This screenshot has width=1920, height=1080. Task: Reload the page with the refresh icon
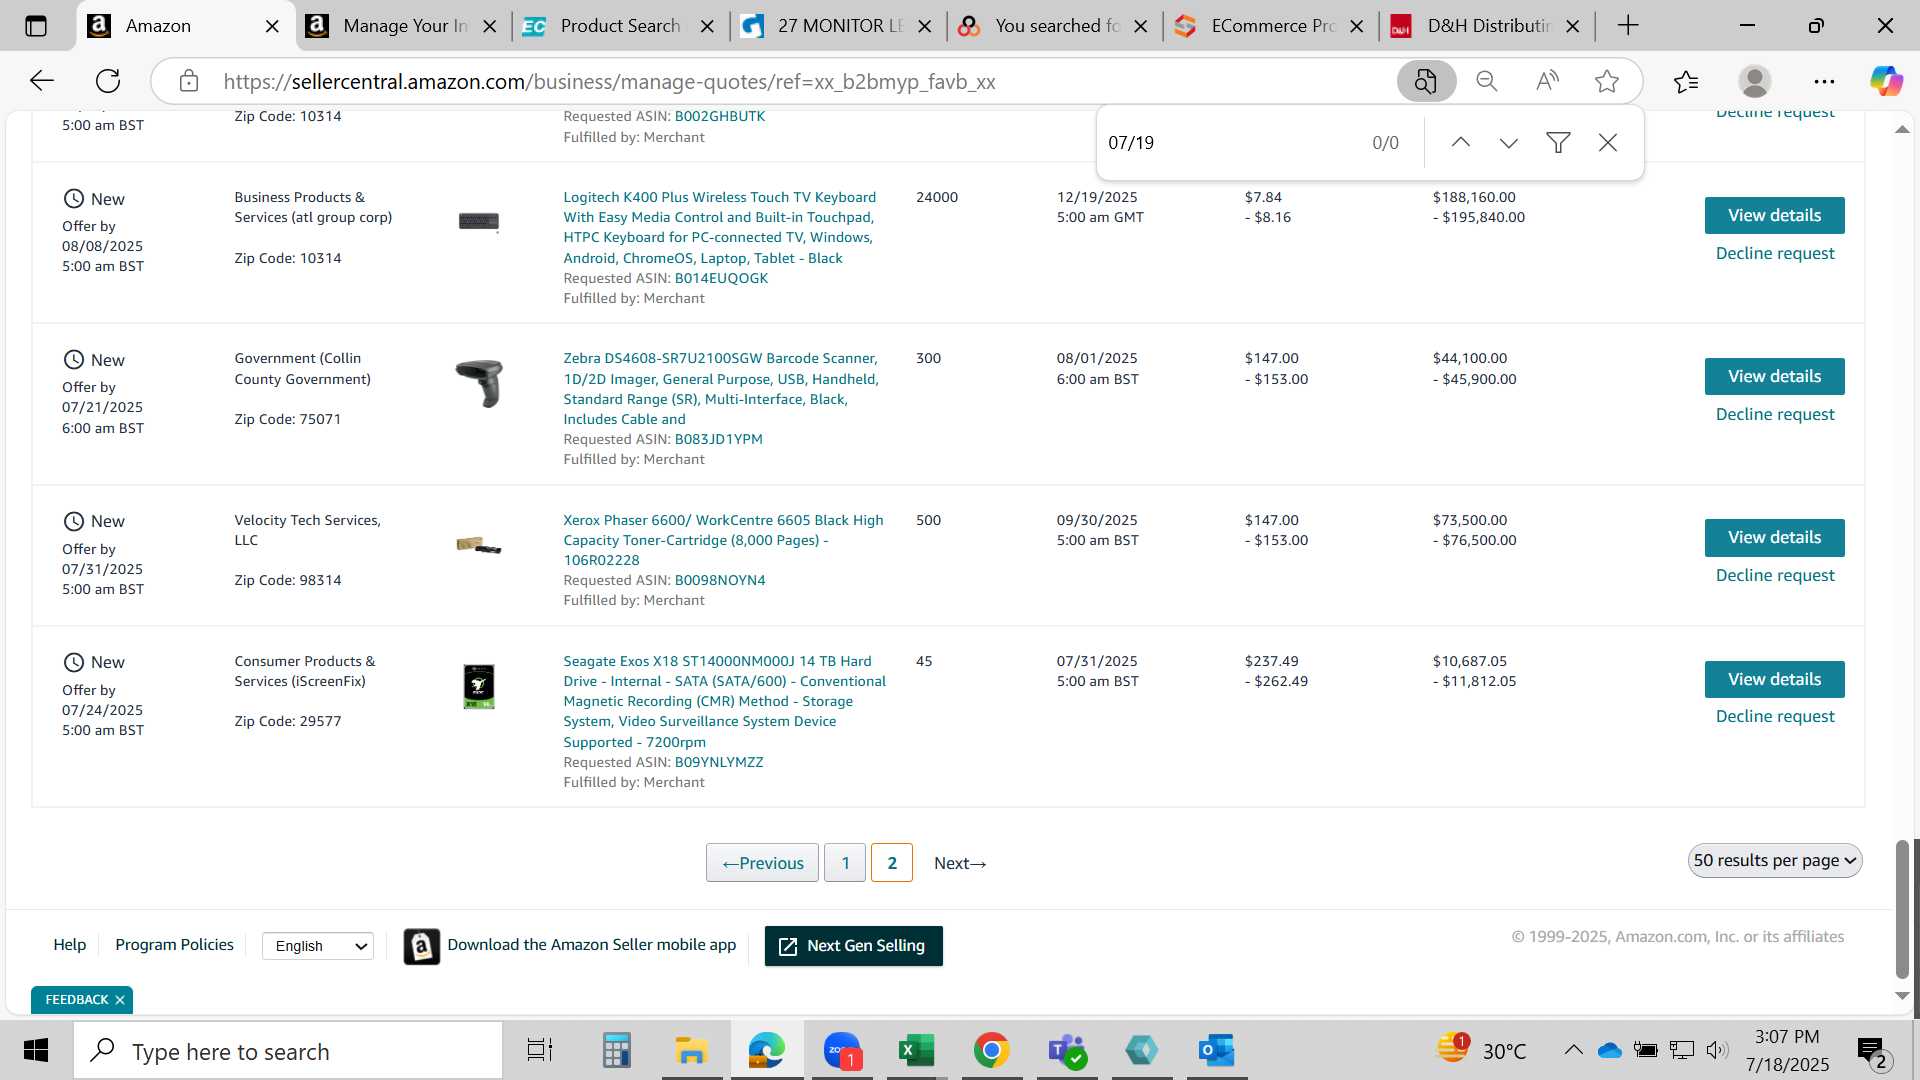pyautogui.click(x=108, y=81)
